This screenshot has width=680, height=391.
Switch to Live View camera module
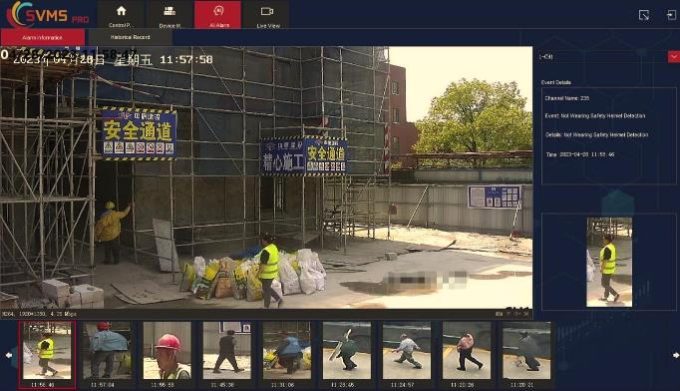pyautogui.click(x=267, y=15)
